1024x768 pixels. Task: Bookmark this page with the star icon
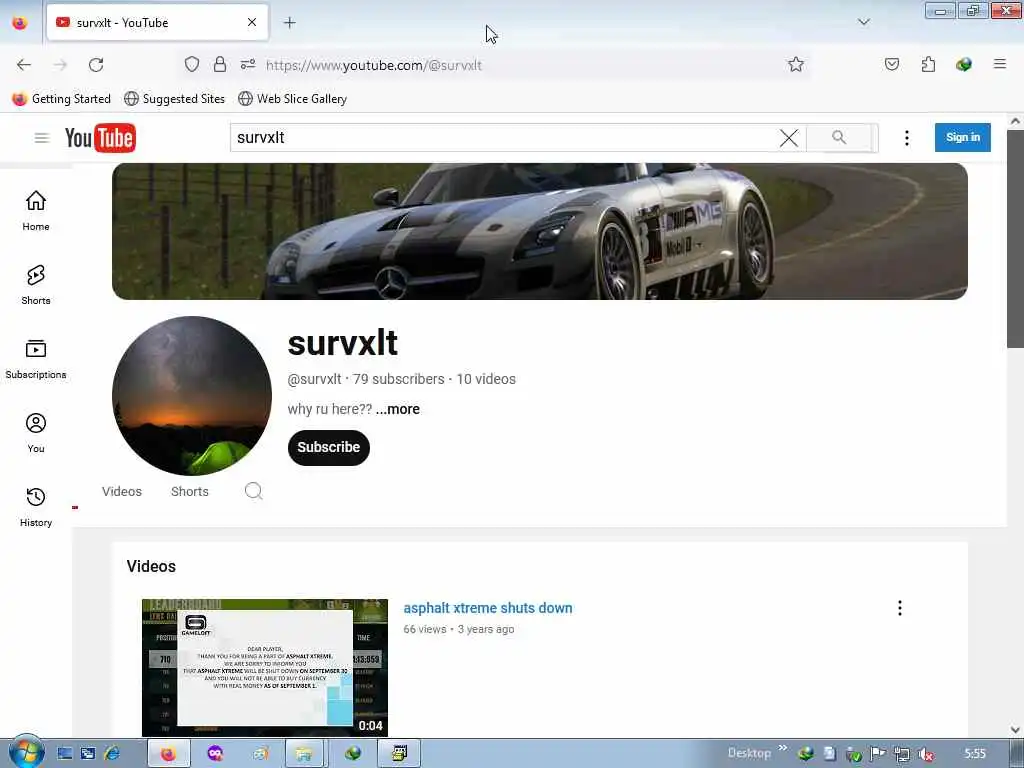pos(795,64)
